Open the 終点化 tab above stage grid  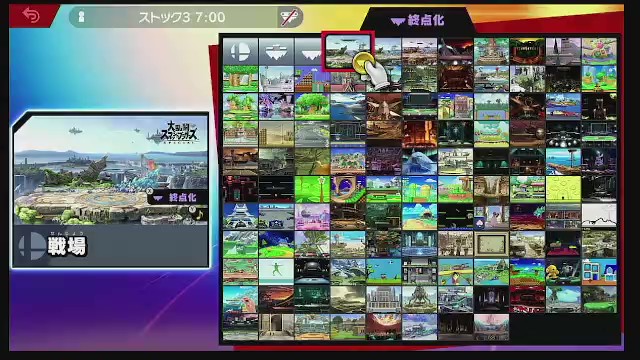tap(418, 20)
